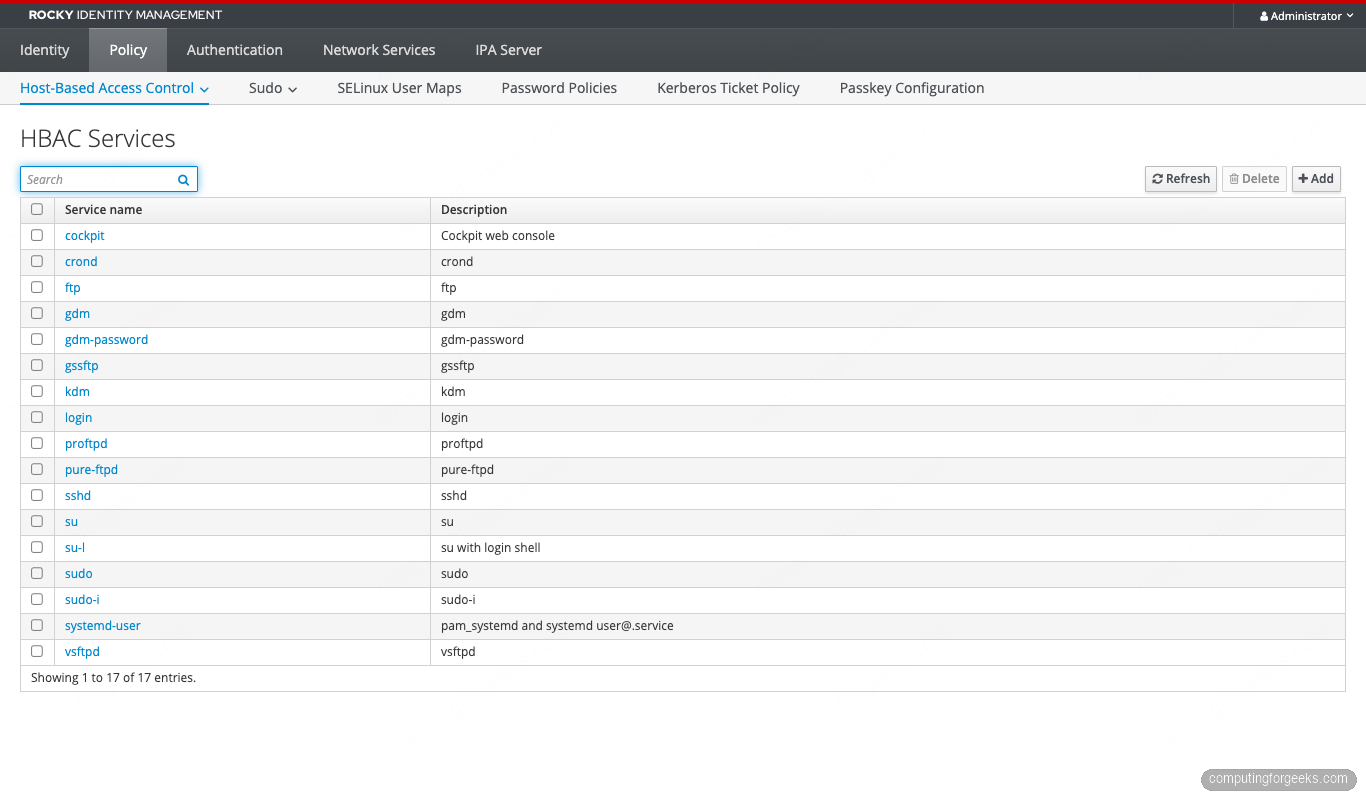Image resolution: width=1366 pixels, height=800 pixels.
Task: Open the gdm-password service link
Action: [106, 340]
